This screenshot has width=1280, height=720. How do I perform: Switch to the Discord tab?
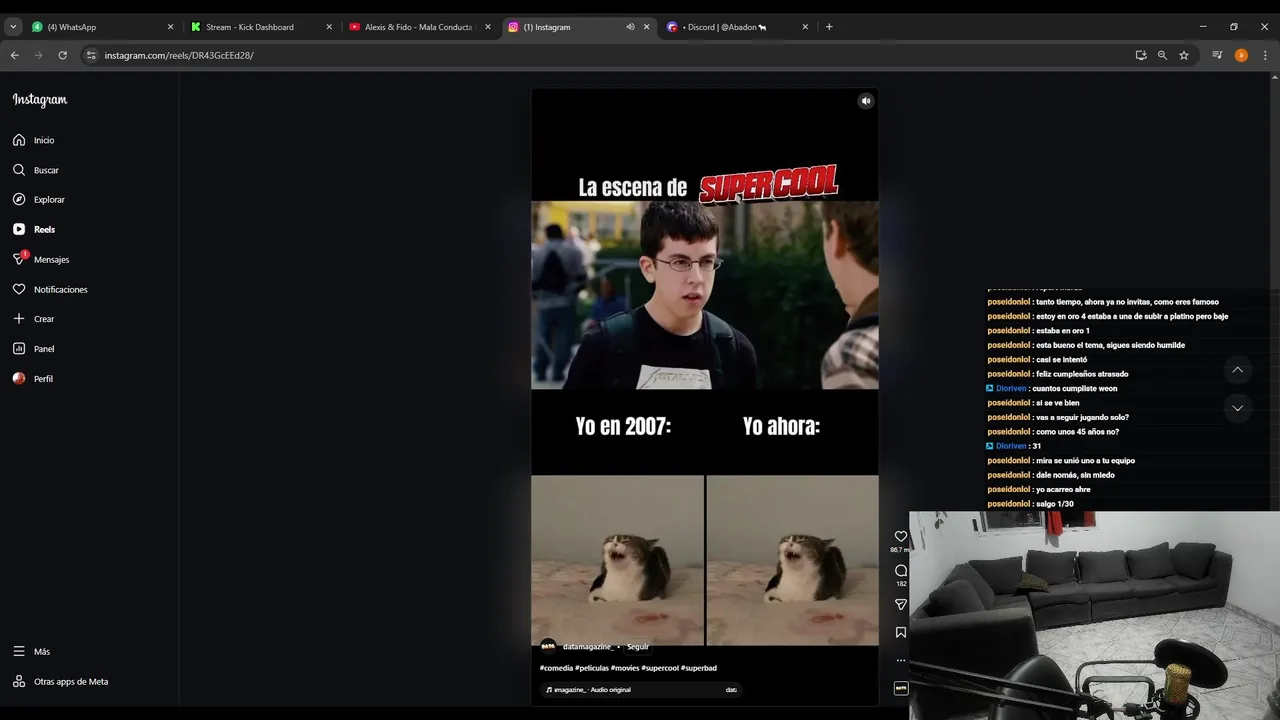point(736,27)
